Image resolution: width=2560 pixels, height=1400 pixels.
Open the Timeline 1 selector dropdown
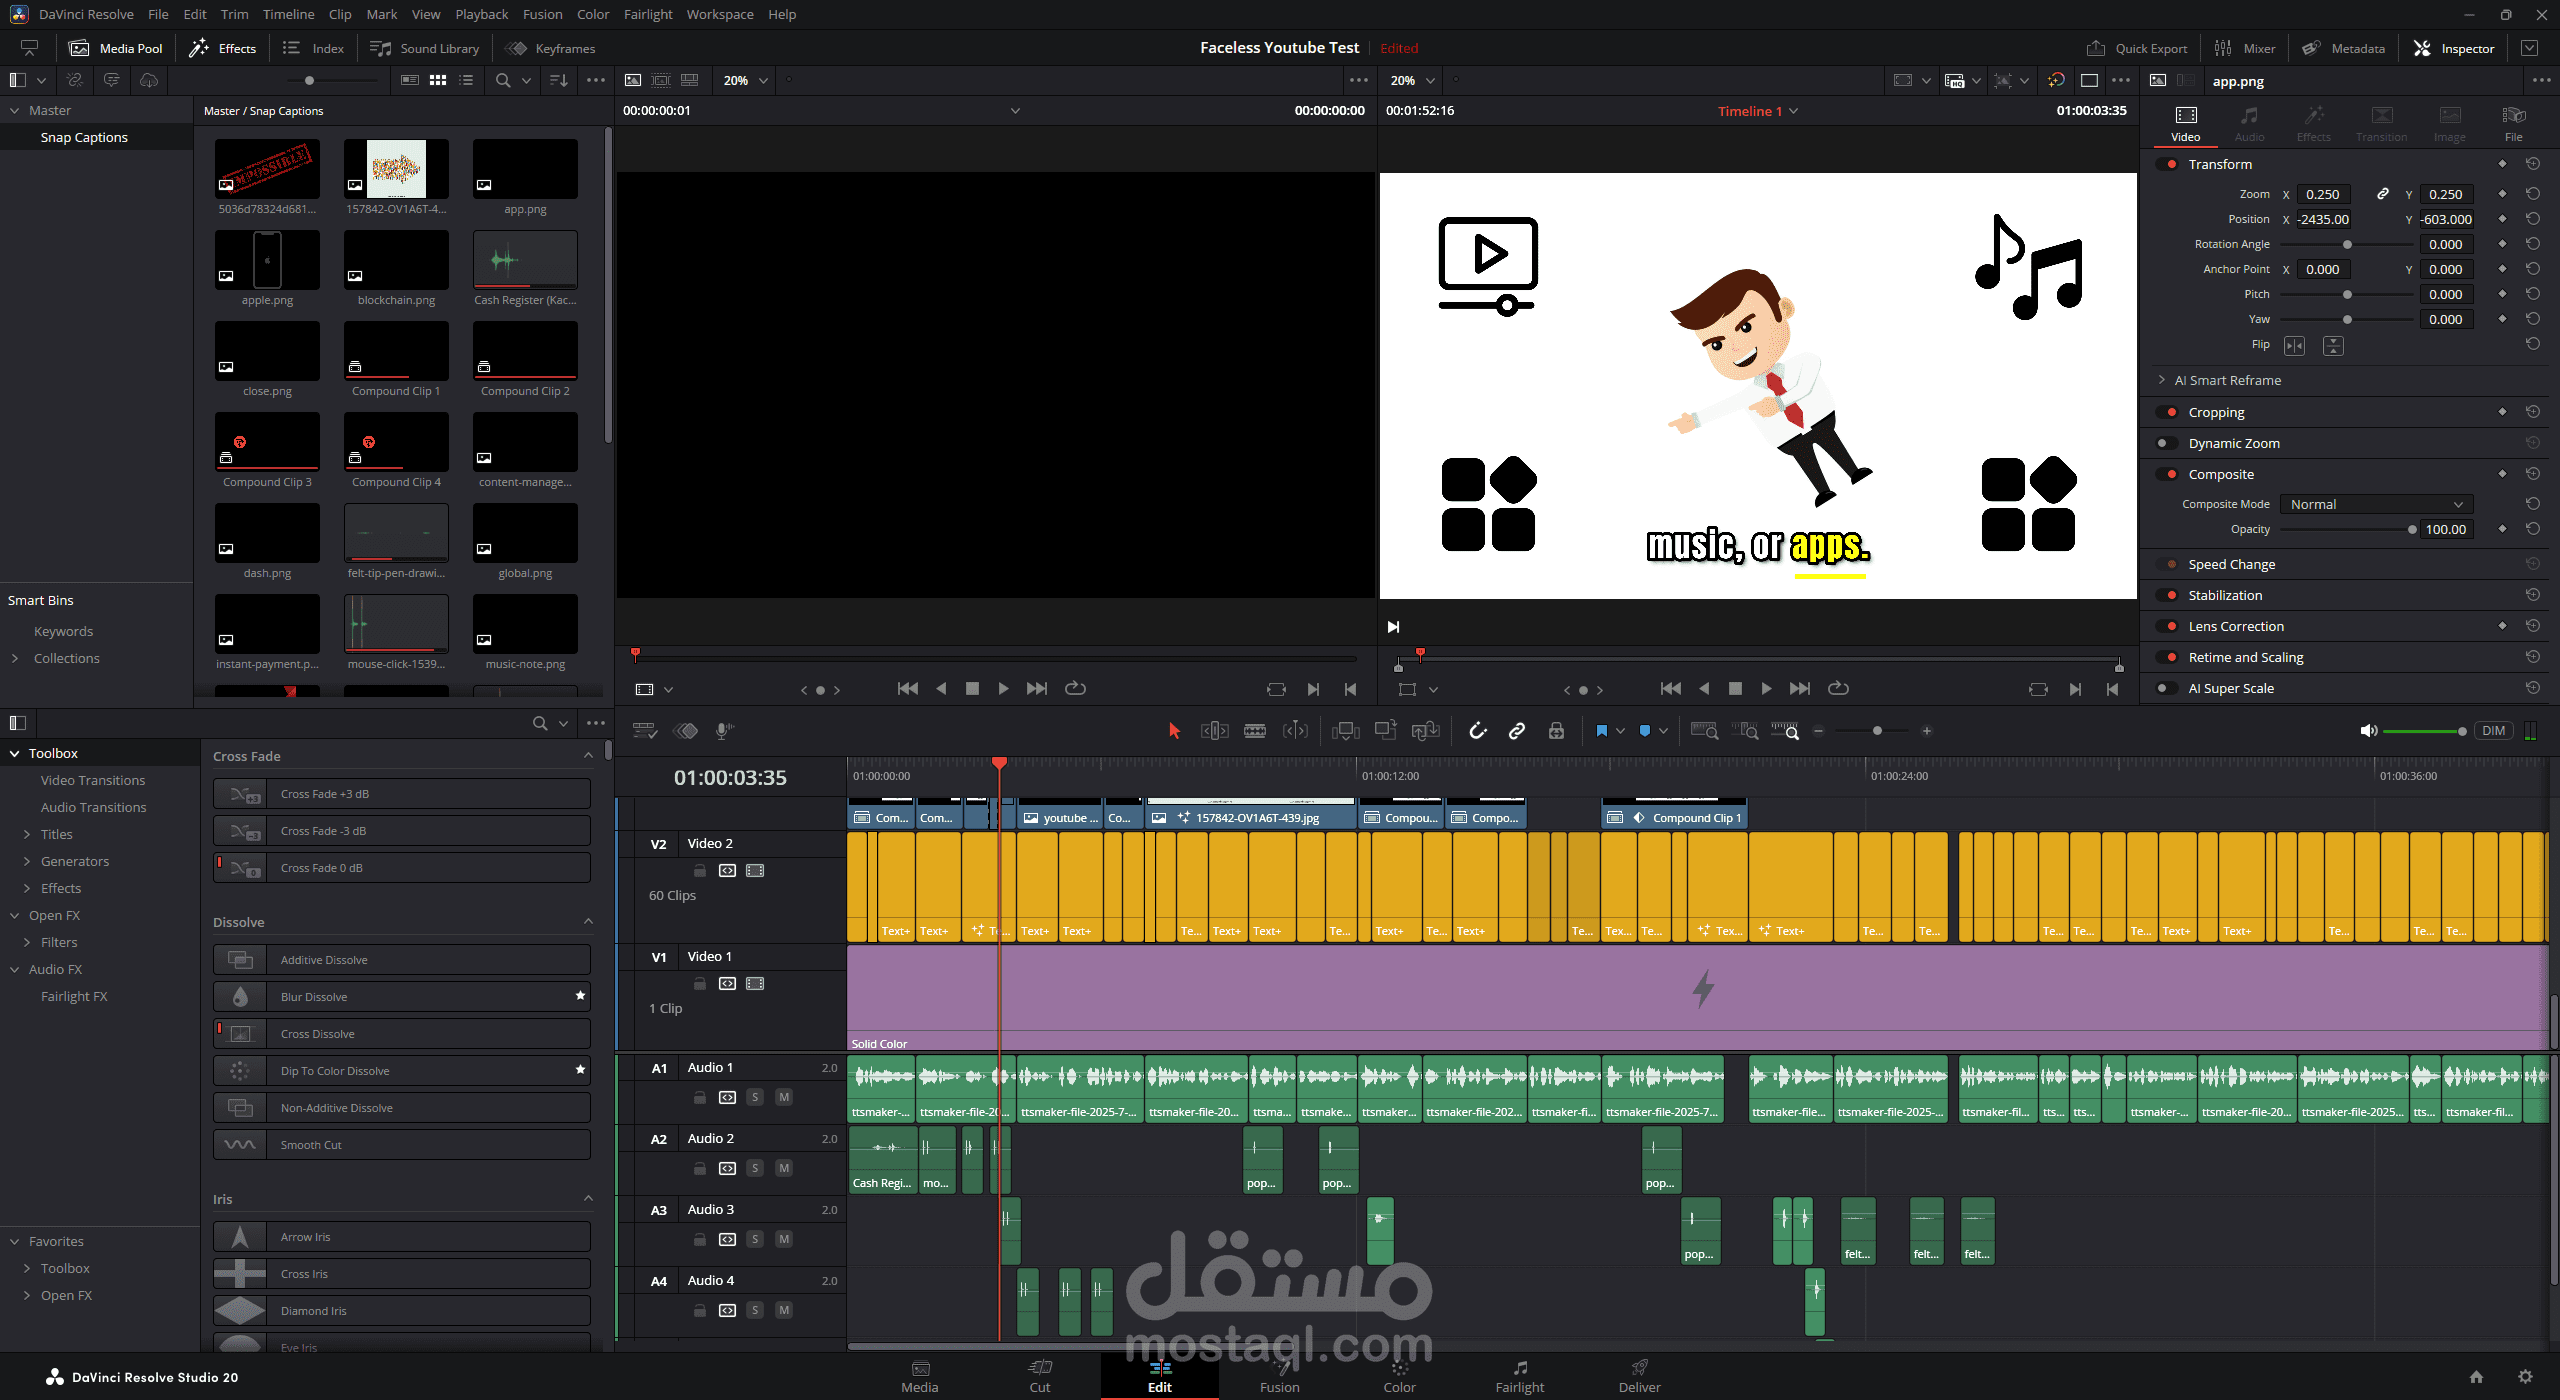1757,111
